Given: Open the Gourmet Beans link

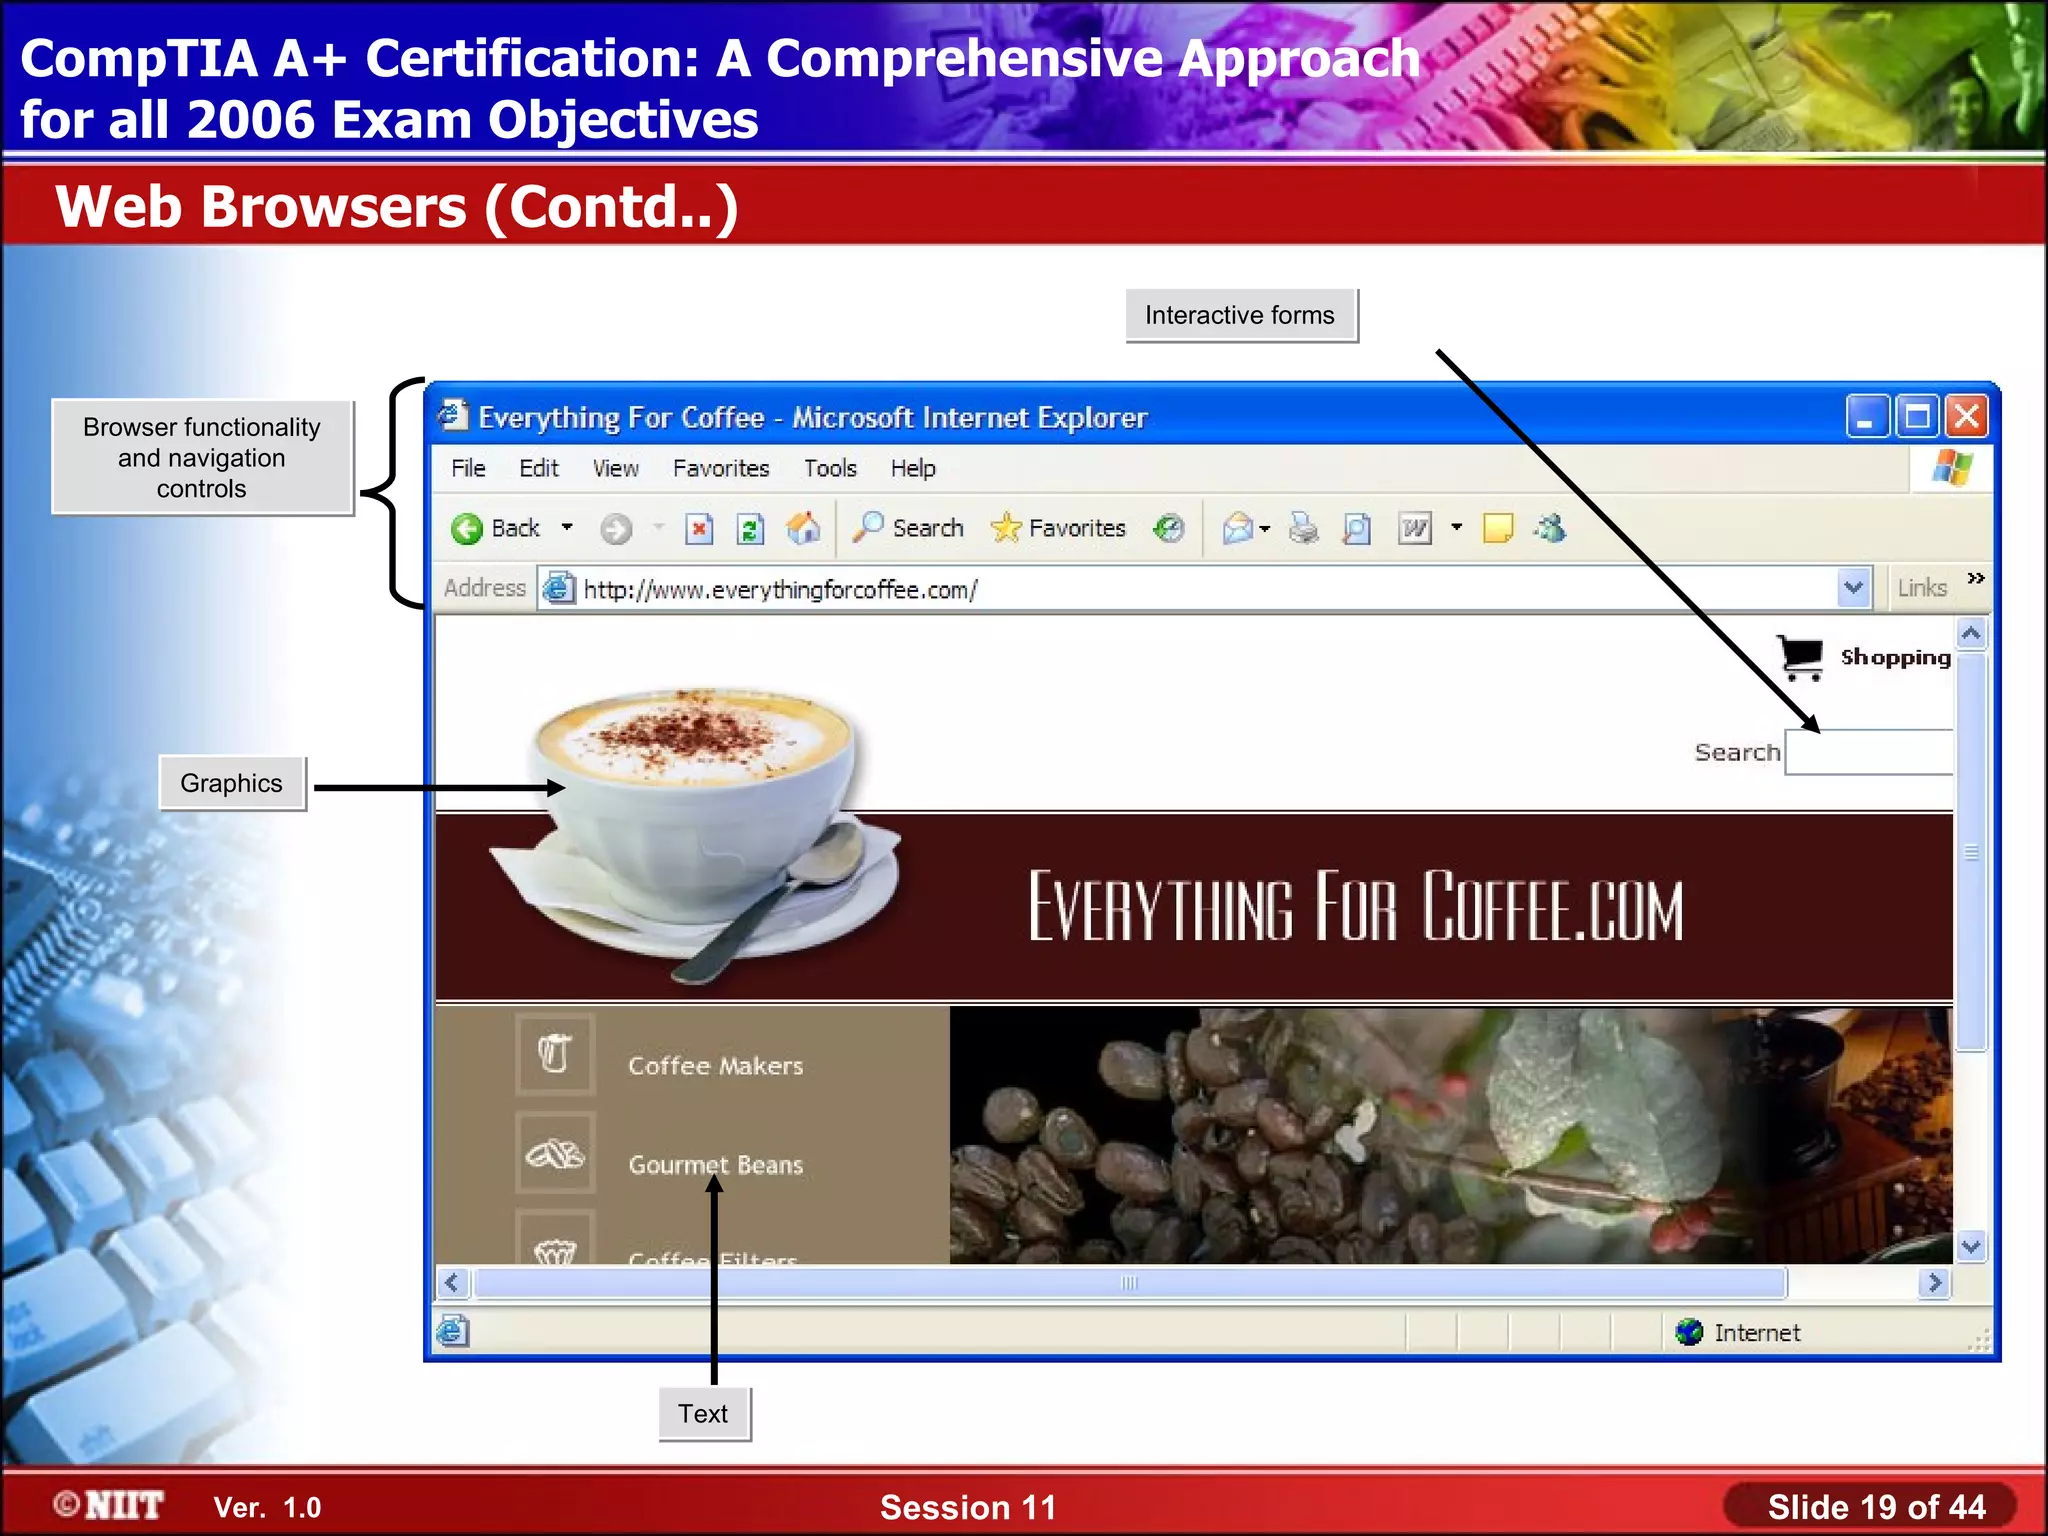Looking at the screenshot, I should click(x=715, y=1165).
